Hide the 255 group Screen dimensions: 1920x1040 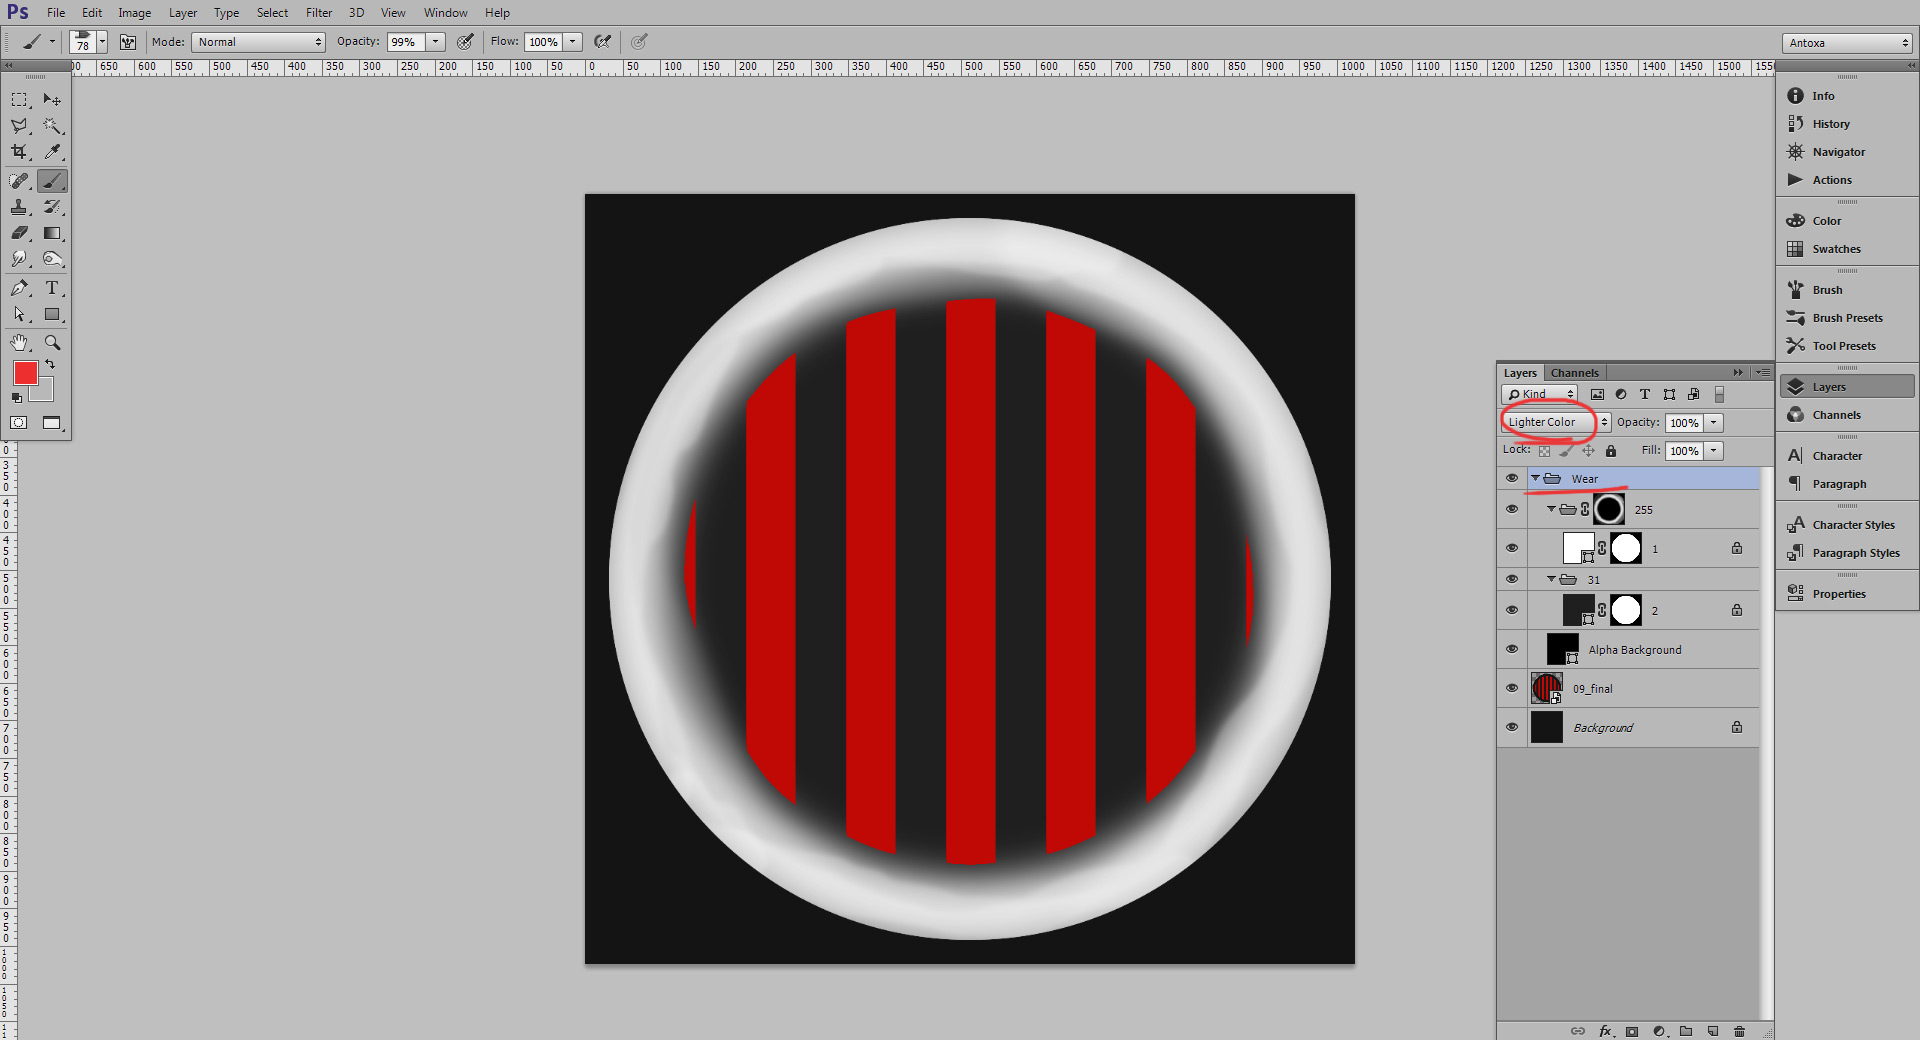pyautogui.click(x=1512, y=509)
